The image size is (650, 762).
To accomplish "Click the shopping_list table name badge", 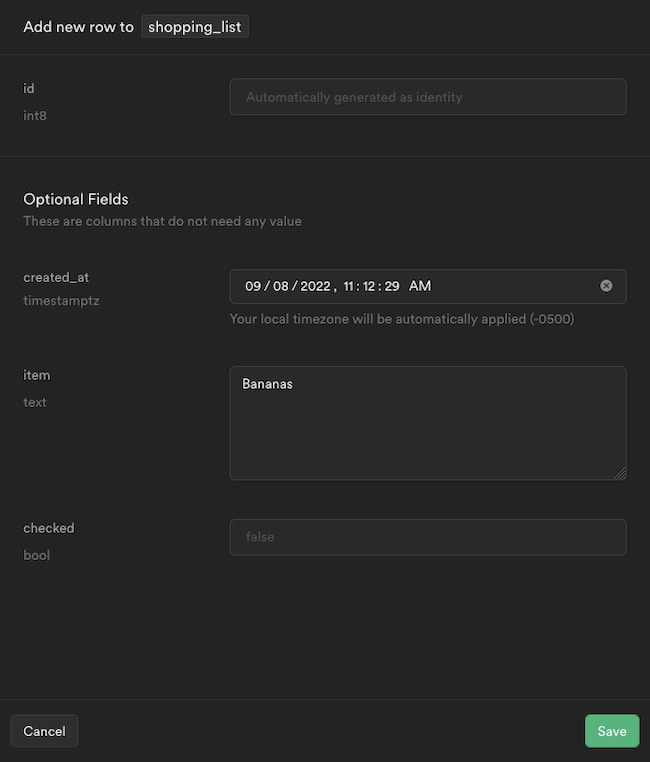I will (x=195, y=27).
